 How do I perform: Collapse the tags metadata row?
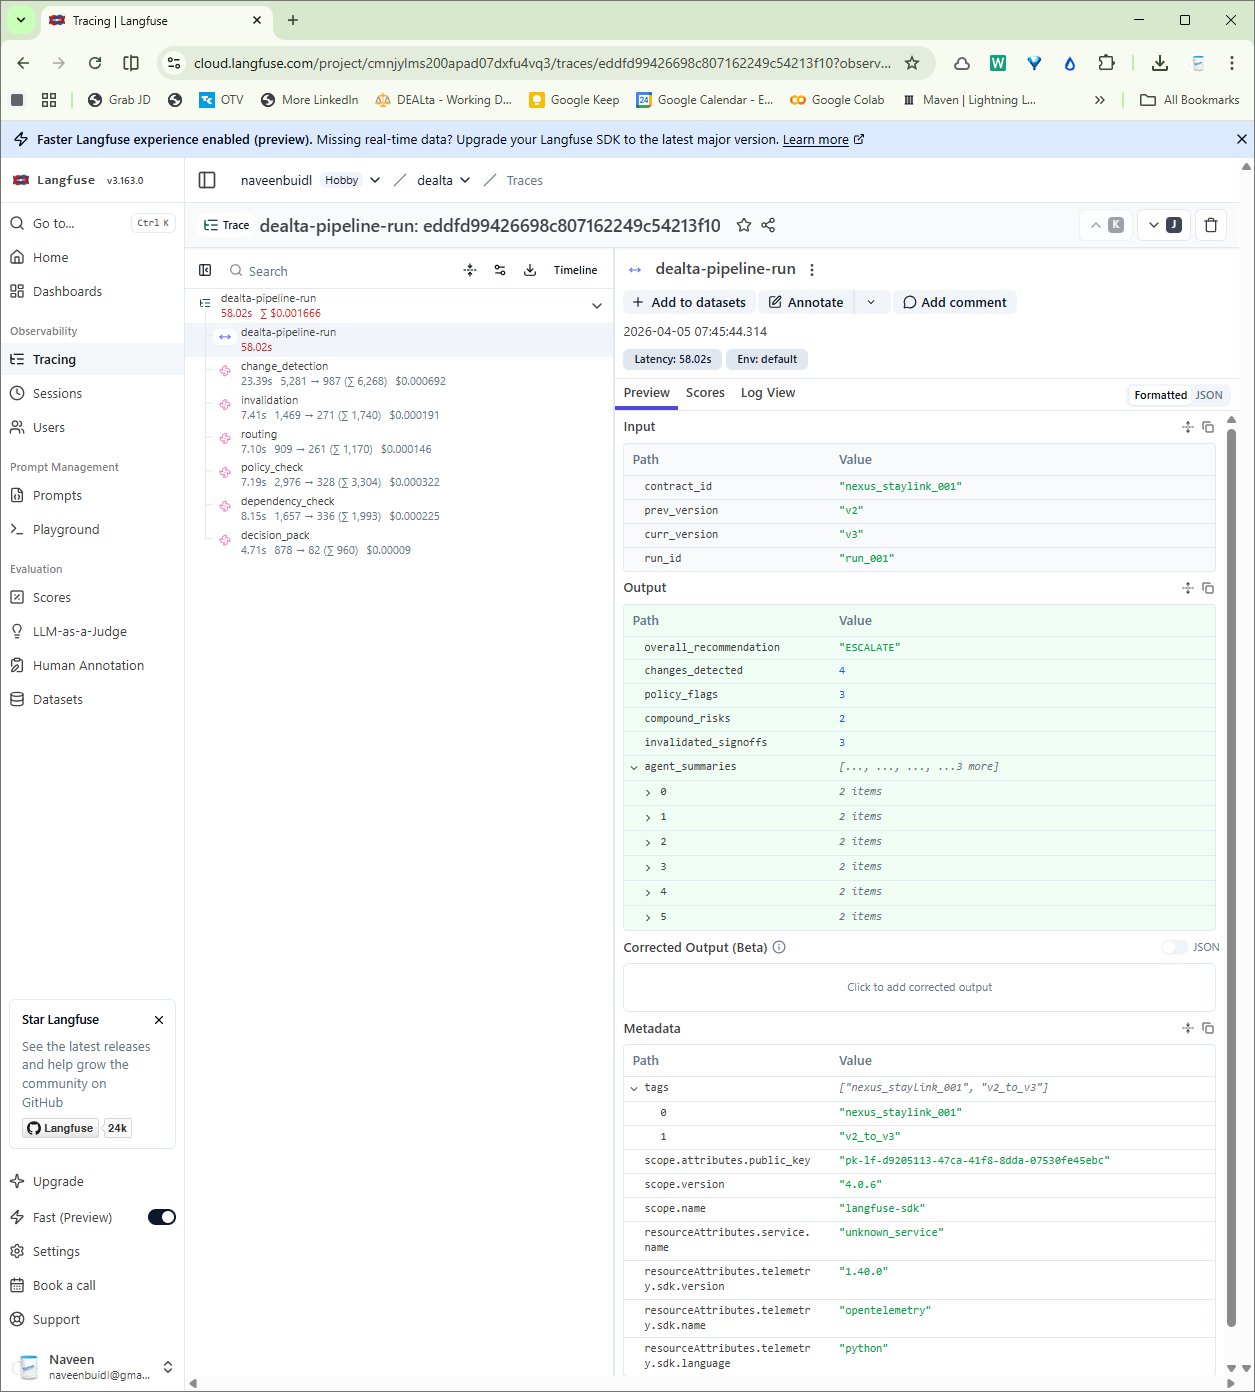click(634, 1088)
